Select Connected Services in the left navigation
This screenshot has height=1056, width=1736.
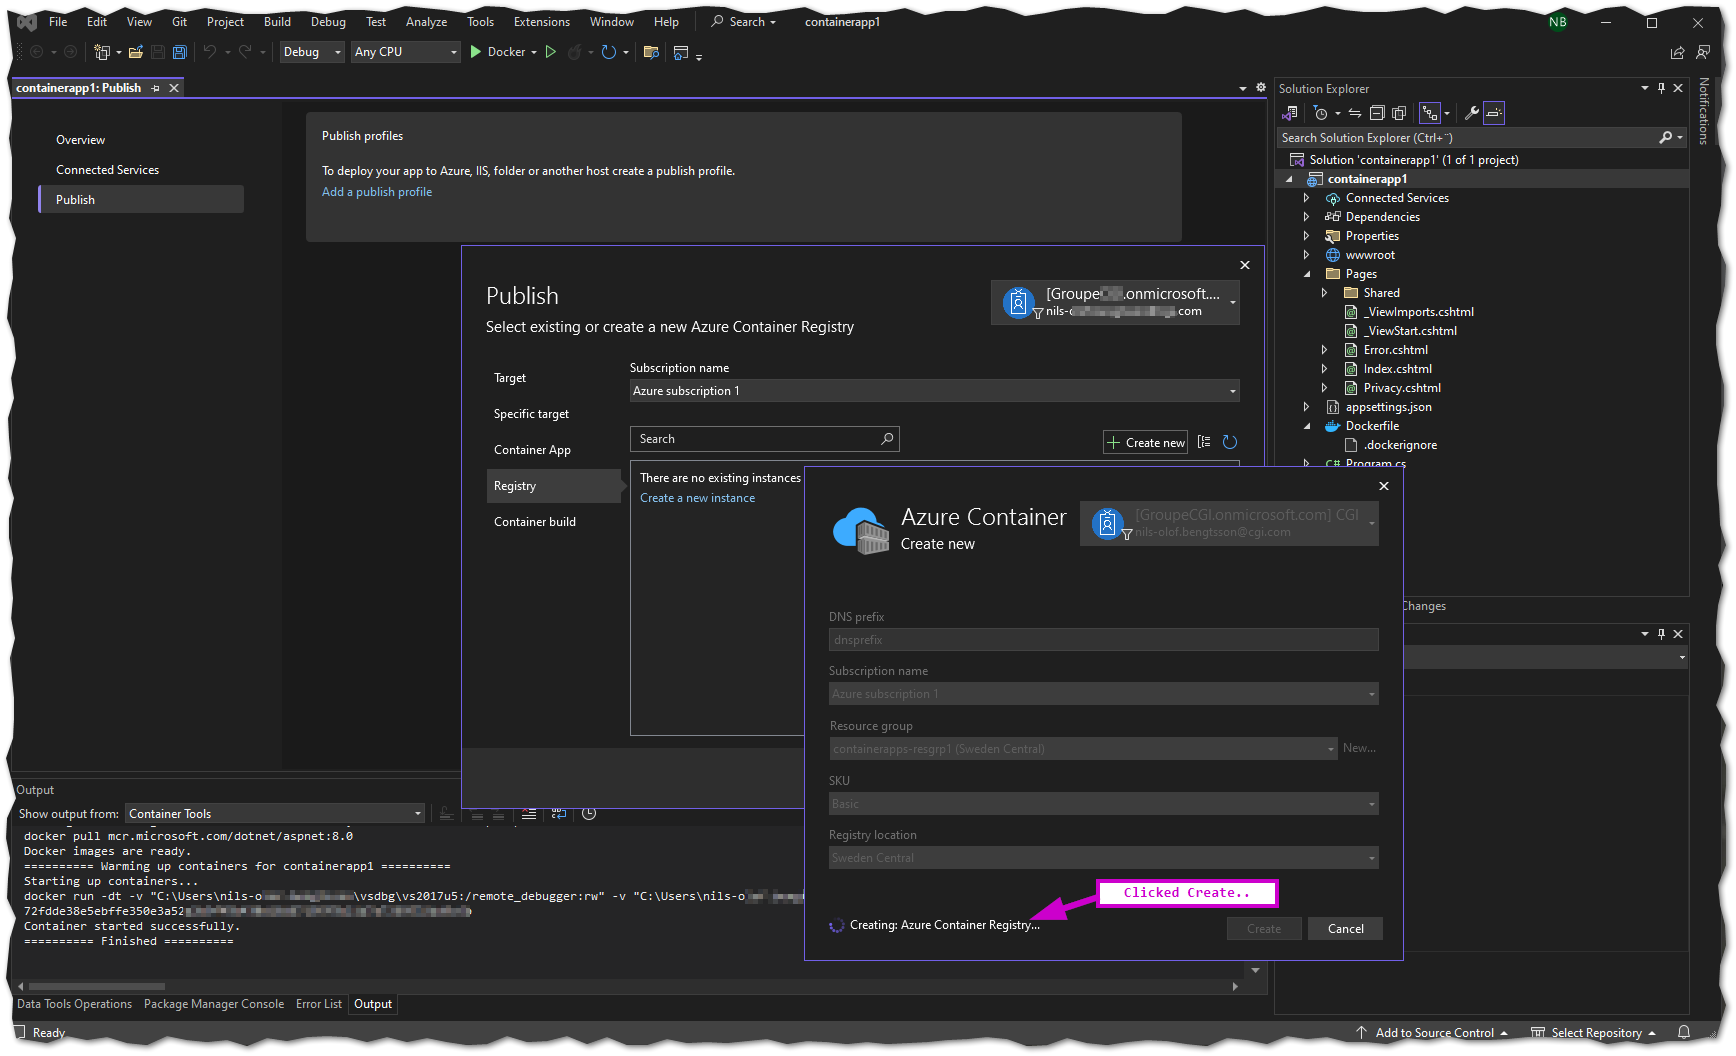pyautogui.click(x=107, y=170)
